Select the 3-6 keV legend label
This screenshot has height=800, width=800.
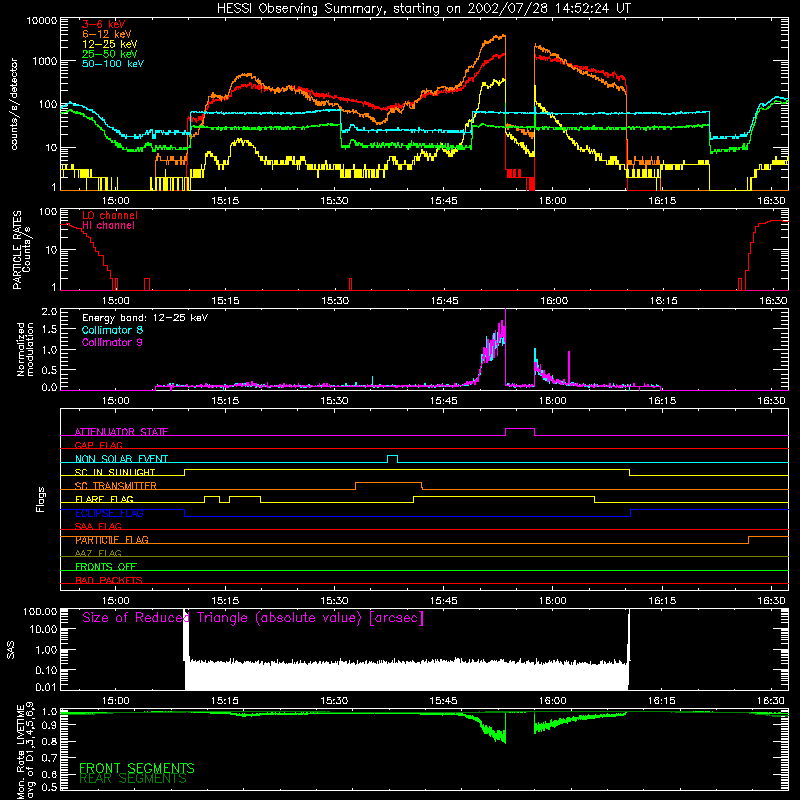[104, 24]
